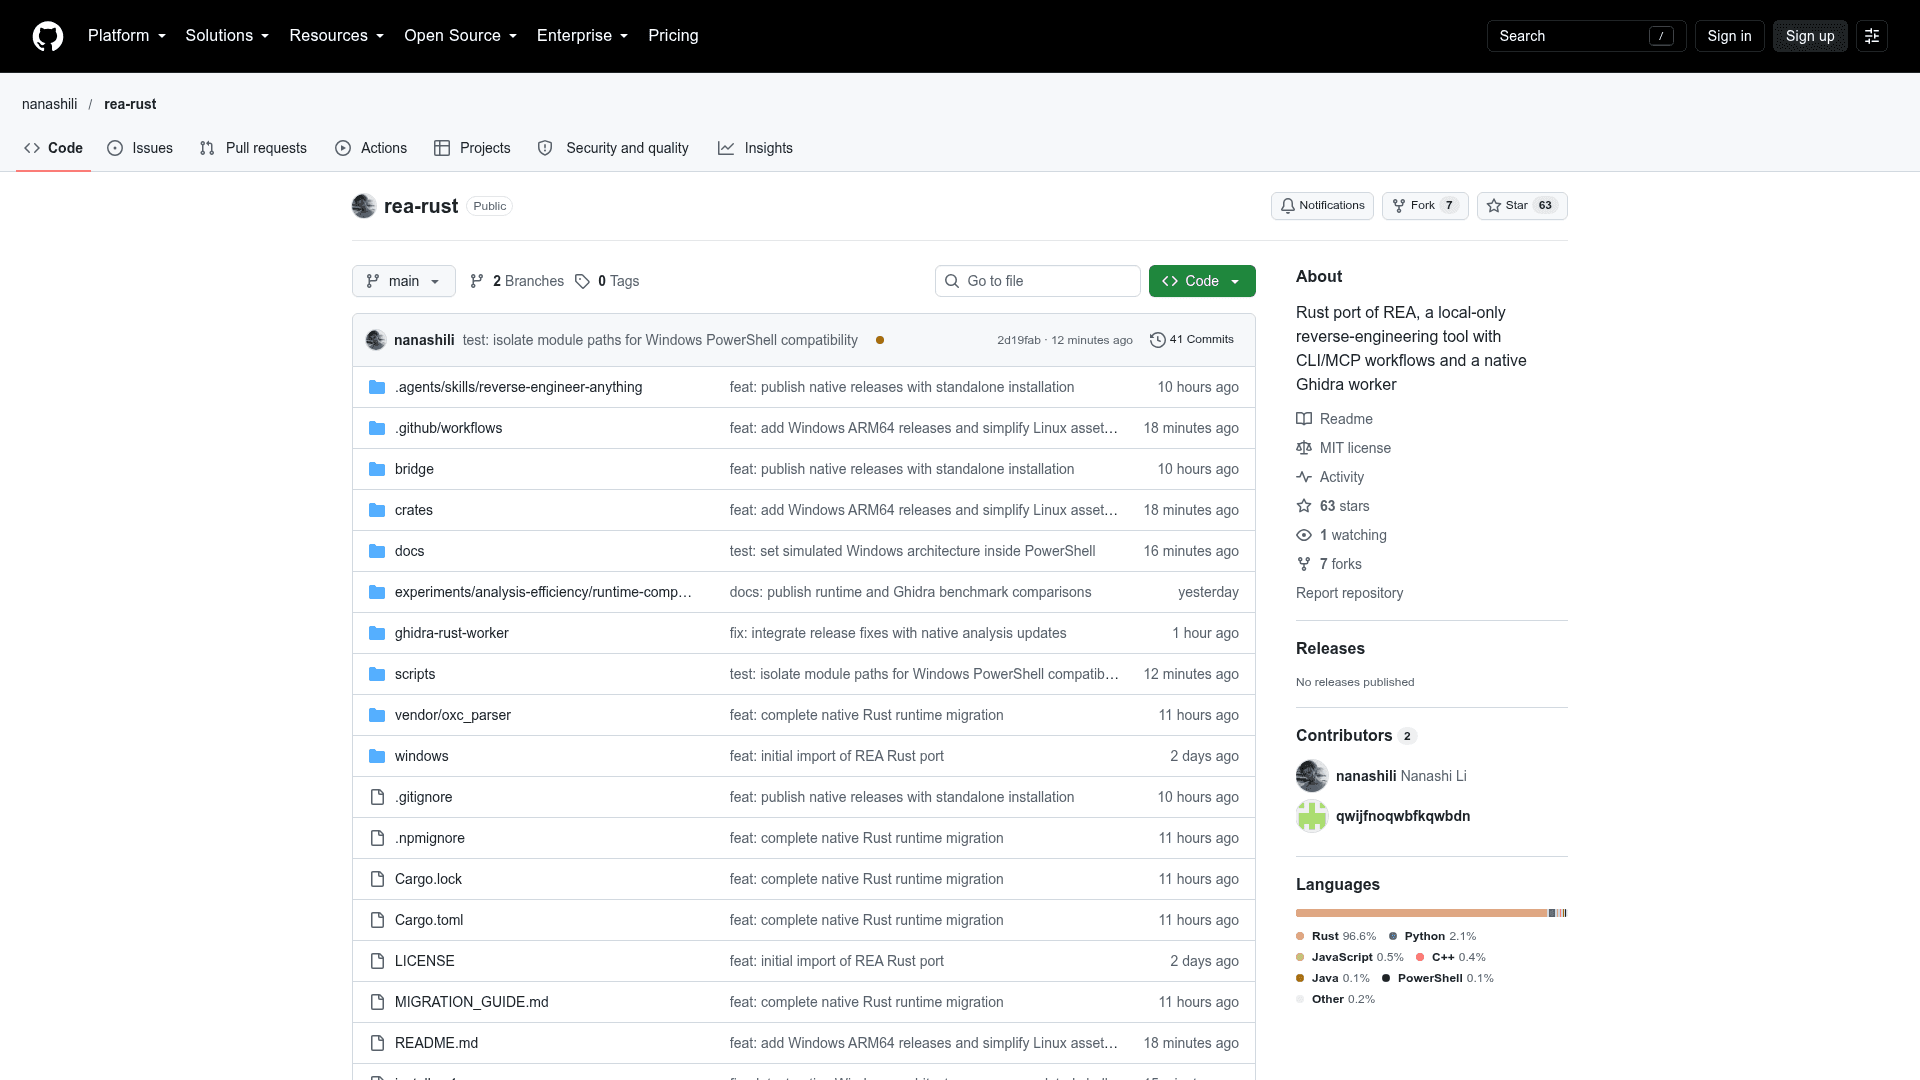Click the file icon for Cargo.toml
Viewport: 1920px width, 1080px height.
tap(377, 920)
